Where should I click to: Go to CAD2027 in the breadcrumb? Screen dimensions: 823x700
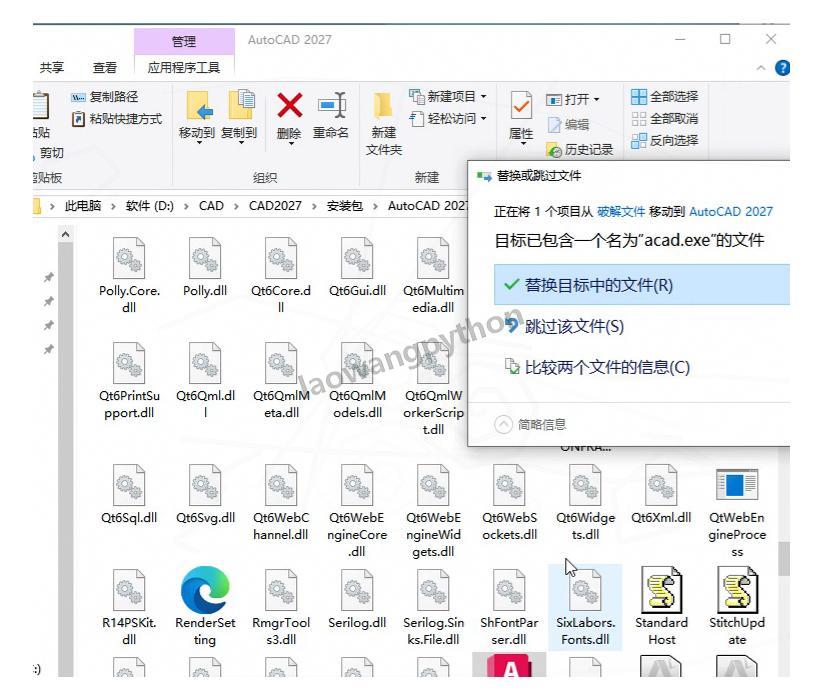(x=275, y=206)
